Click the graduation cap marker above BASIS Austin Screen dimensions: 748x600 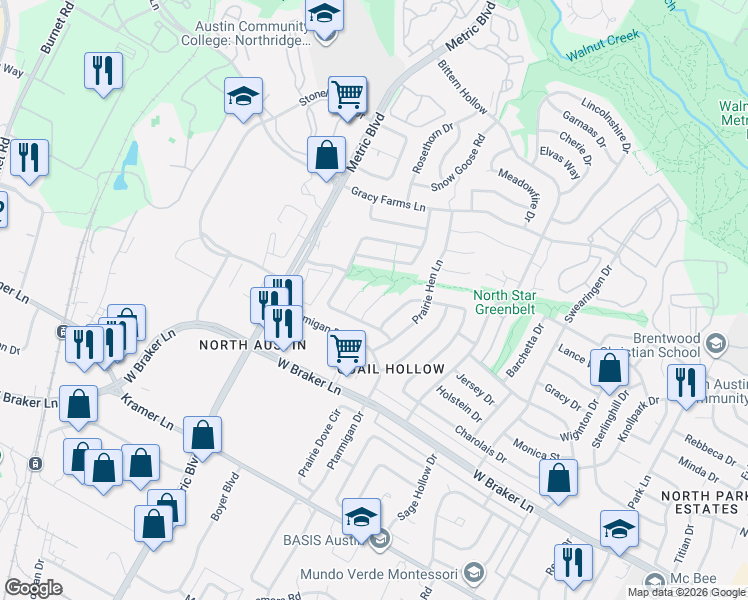[x=361, y=521]
